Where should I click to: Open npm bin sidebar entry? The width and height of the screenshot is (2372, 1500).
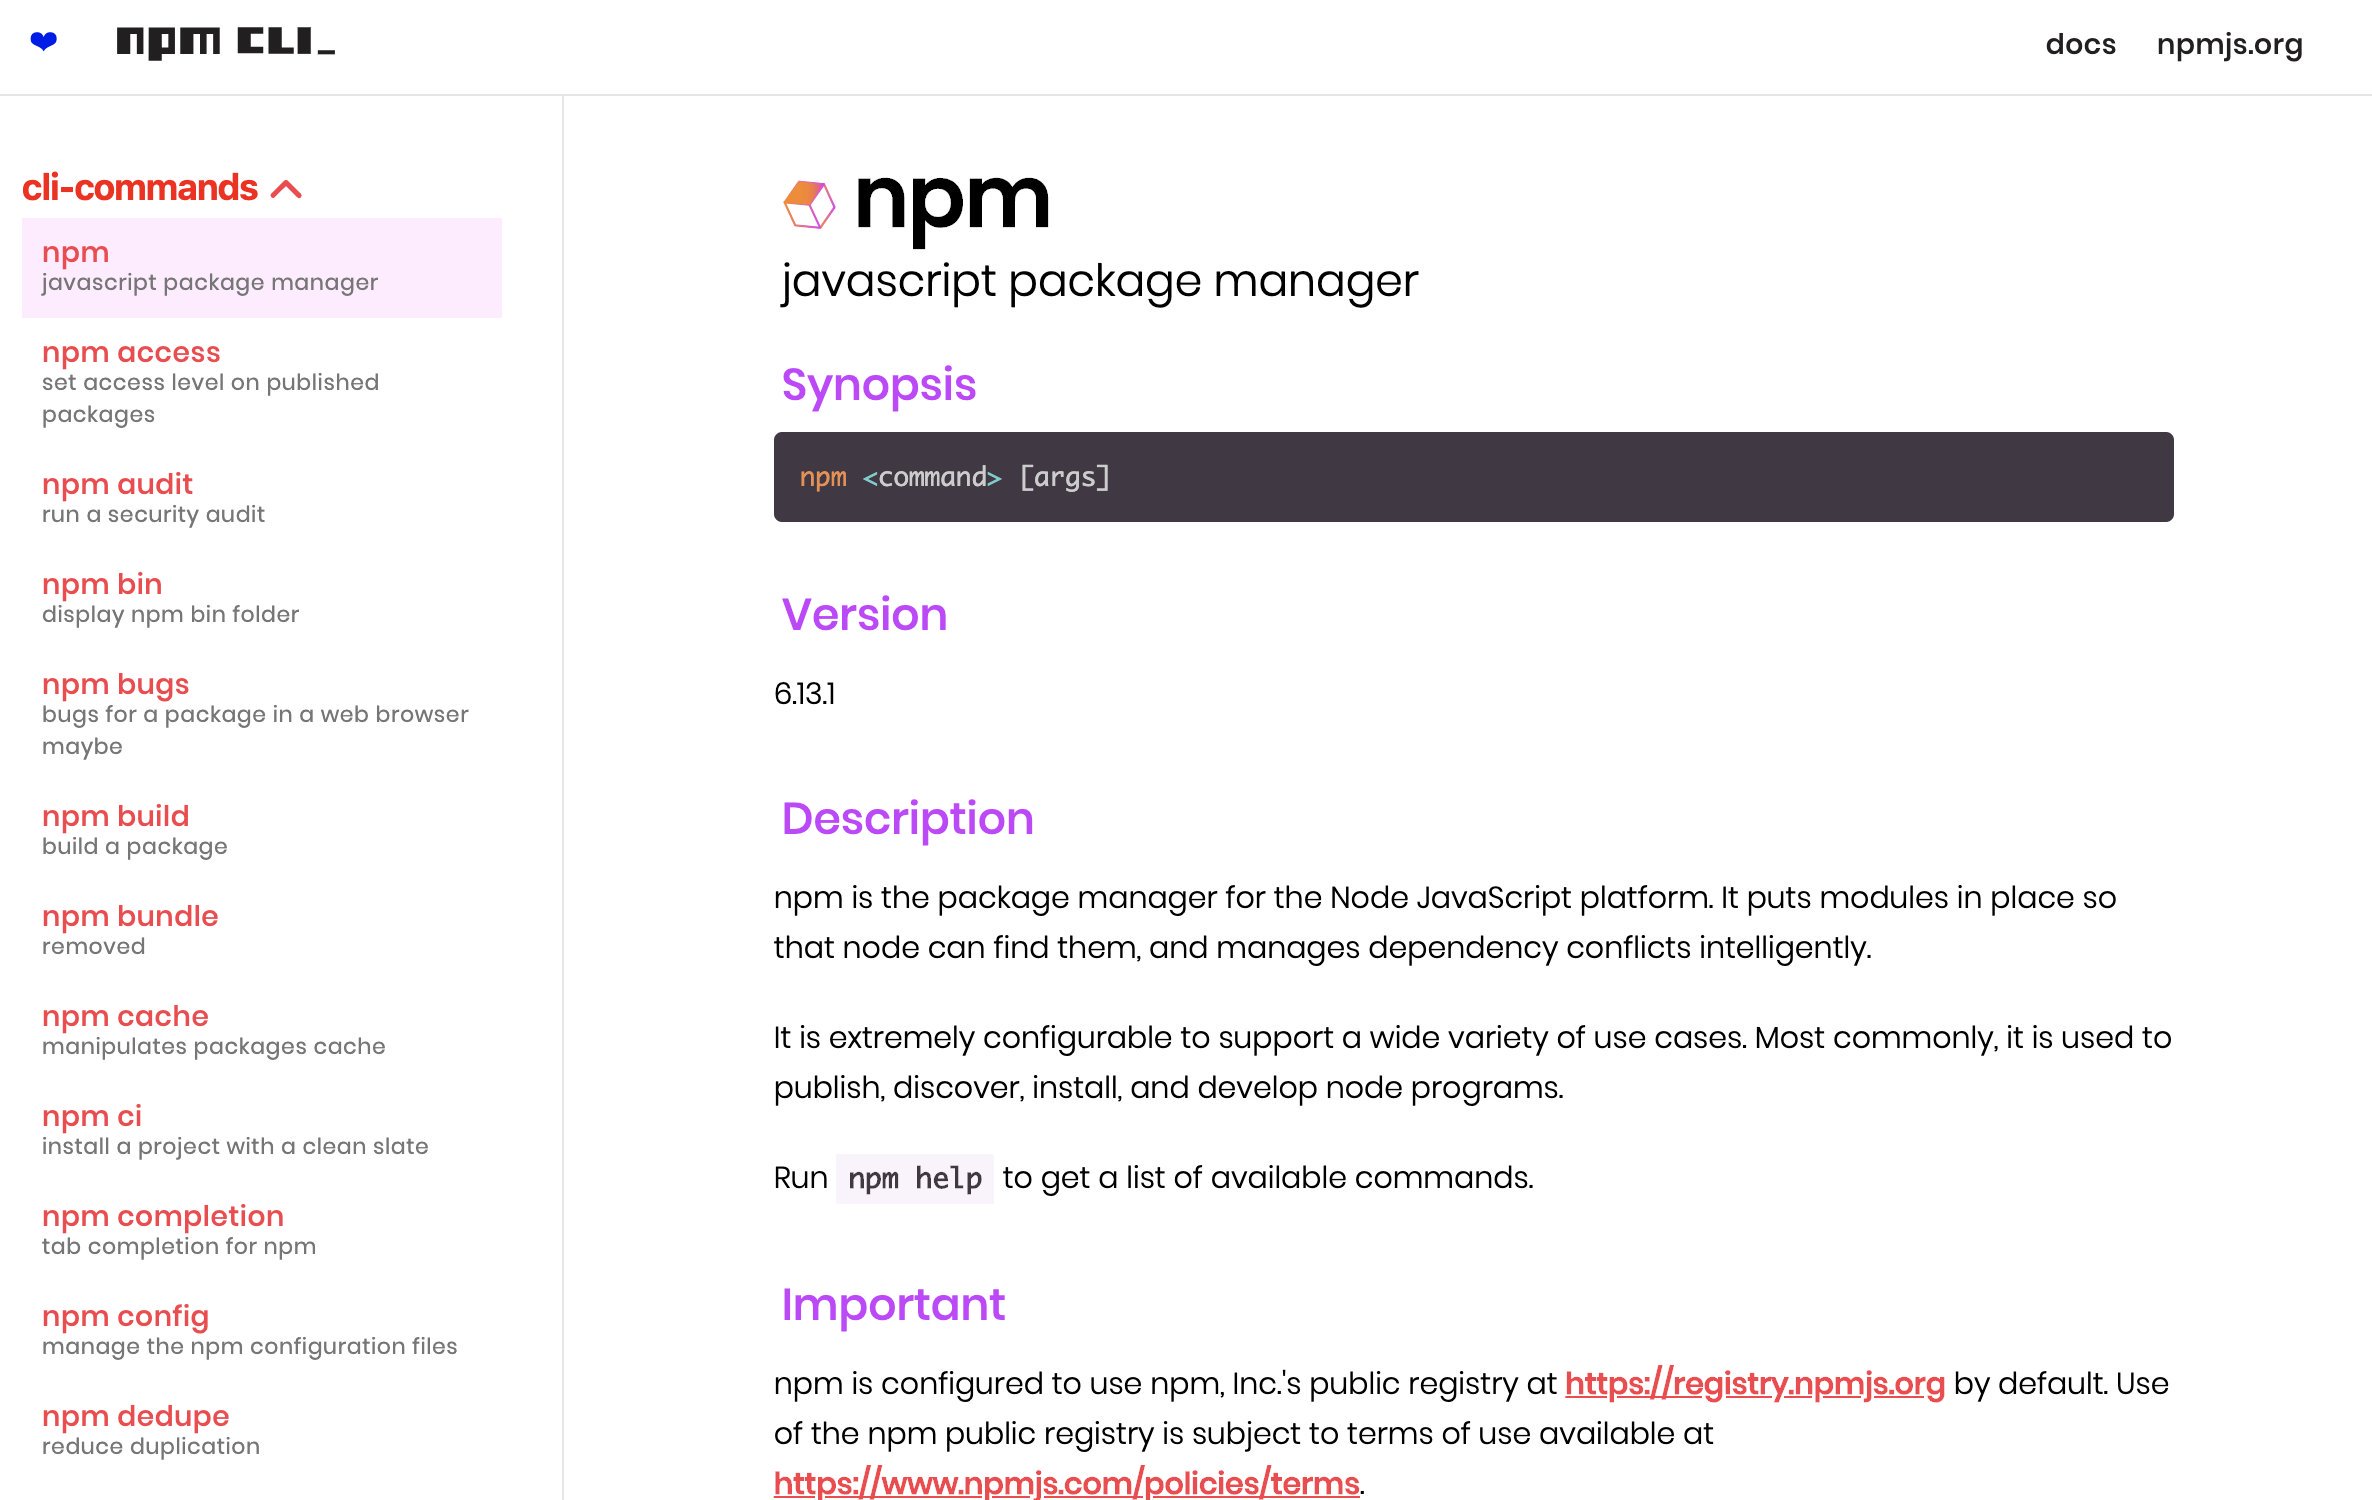point(262,598)
